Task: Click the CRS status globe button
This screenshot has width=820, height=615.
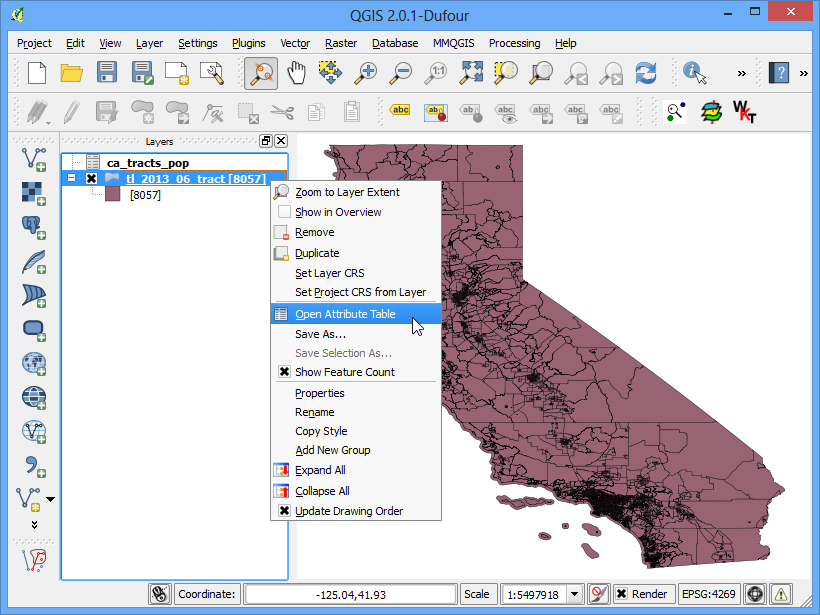Action: [x=755, y=594]
